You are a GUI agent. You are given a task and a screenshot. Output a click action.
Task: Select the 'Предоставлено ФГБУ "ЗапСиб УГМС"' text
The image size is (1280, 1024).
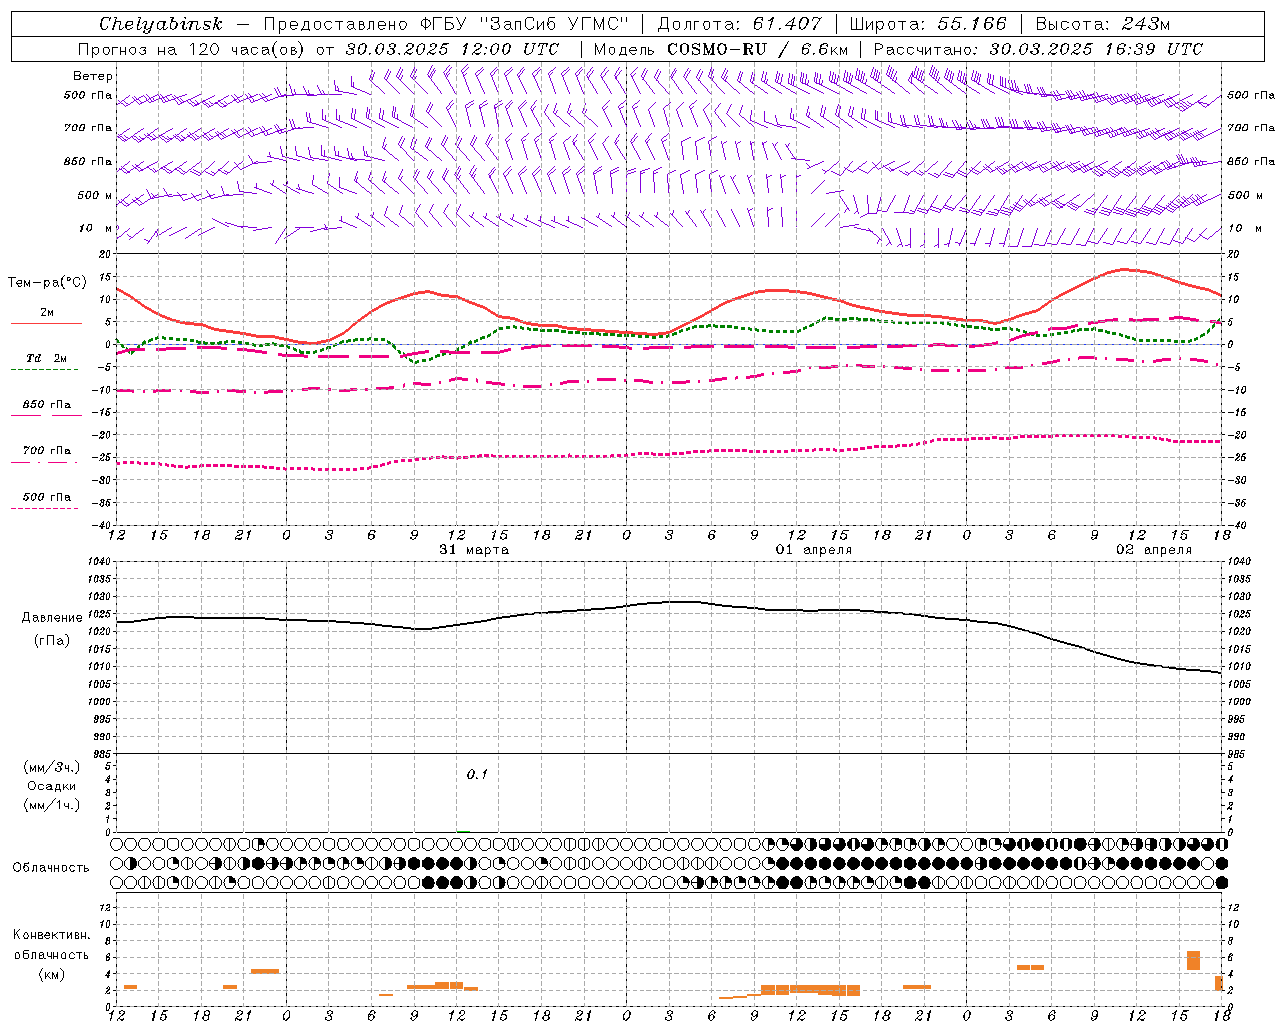pyautogui.click(x=445, y=24)
